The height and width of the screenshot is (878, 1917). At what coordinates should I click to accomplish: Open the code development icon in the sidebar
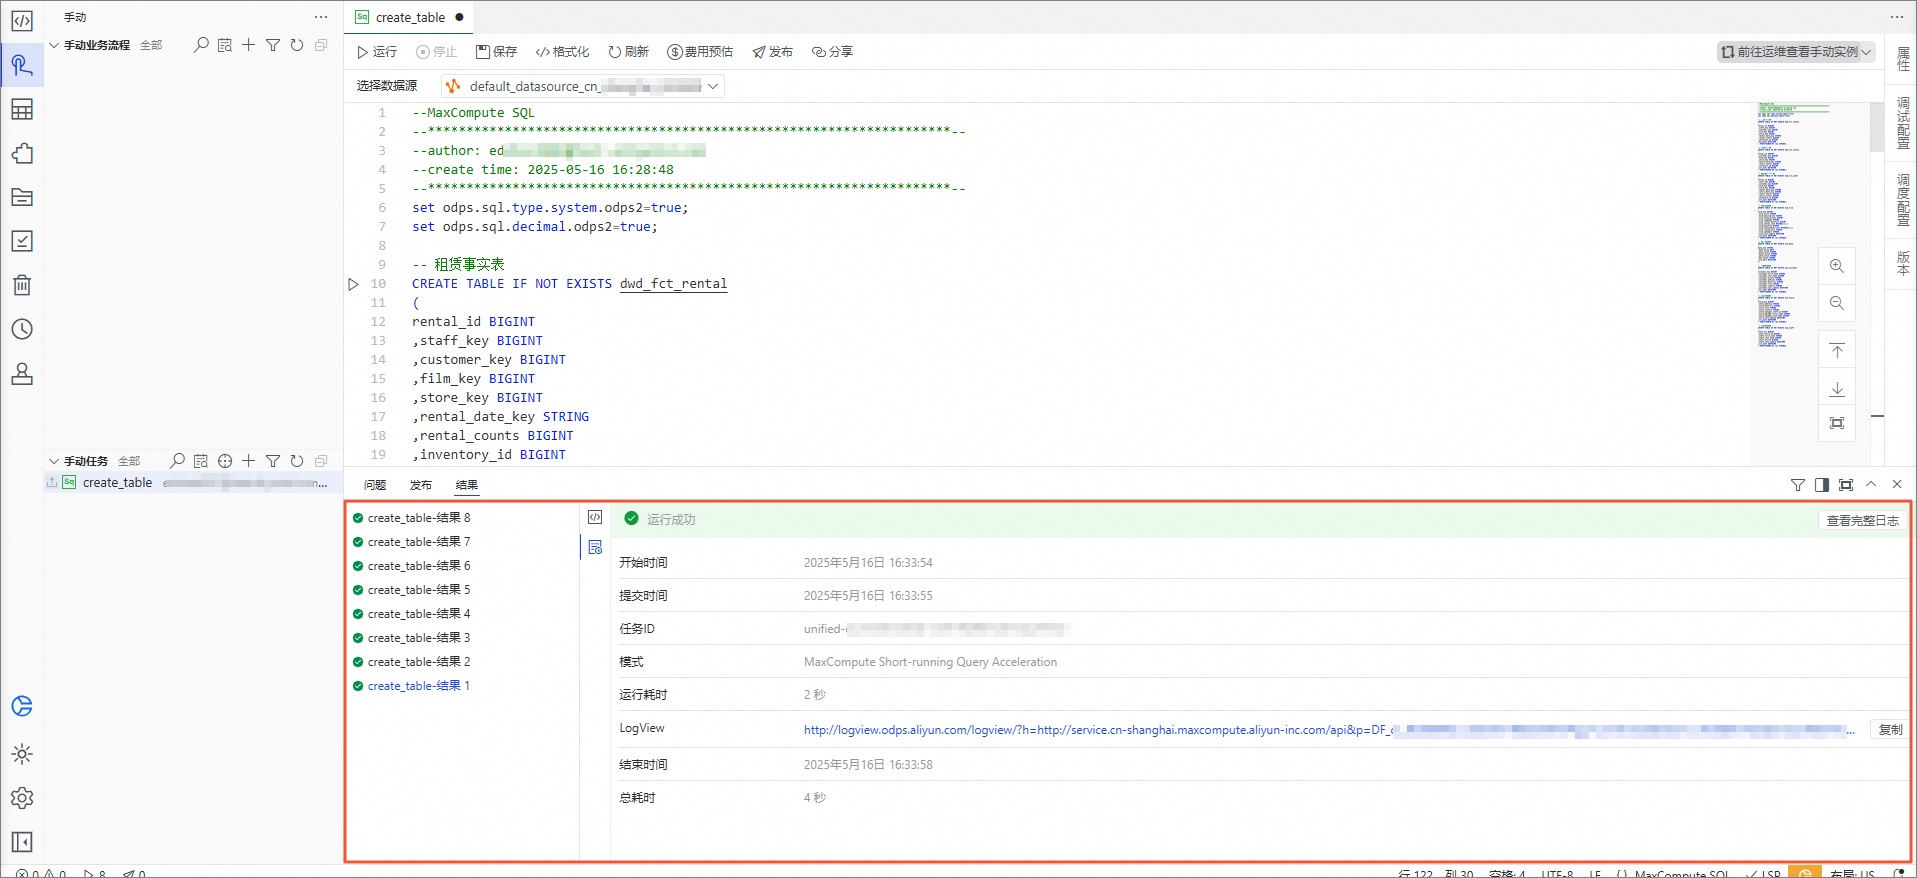point(22,21)
